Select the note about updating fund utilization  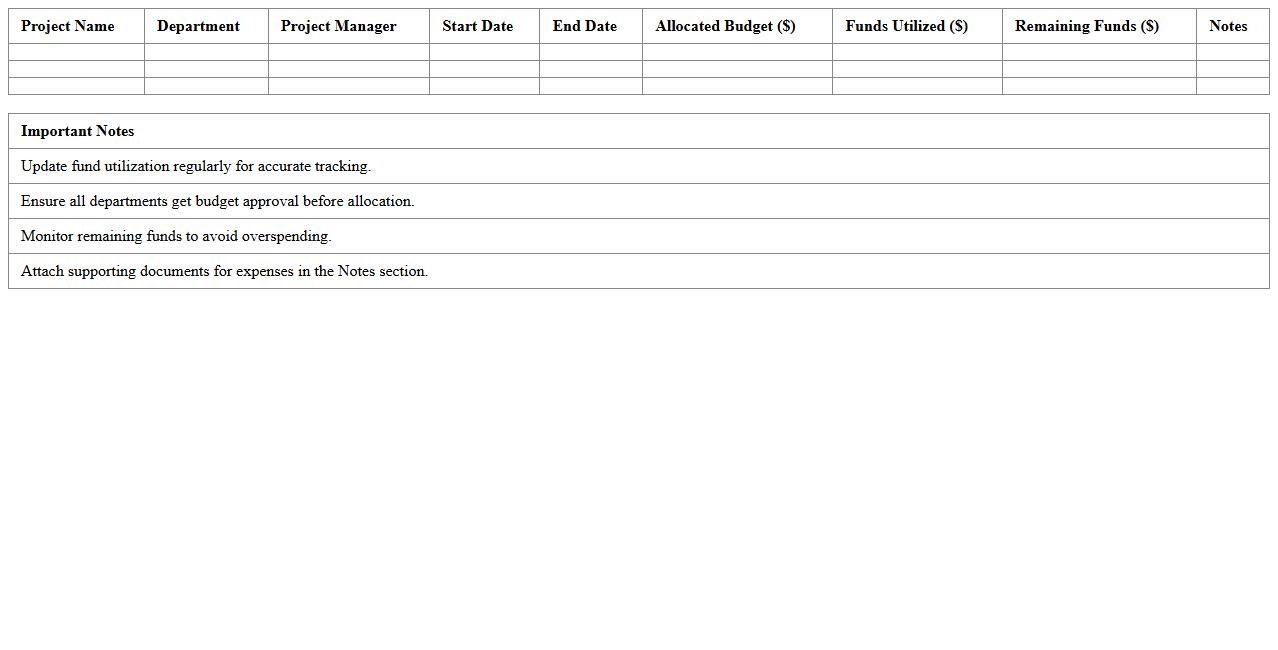coord(196,166)
